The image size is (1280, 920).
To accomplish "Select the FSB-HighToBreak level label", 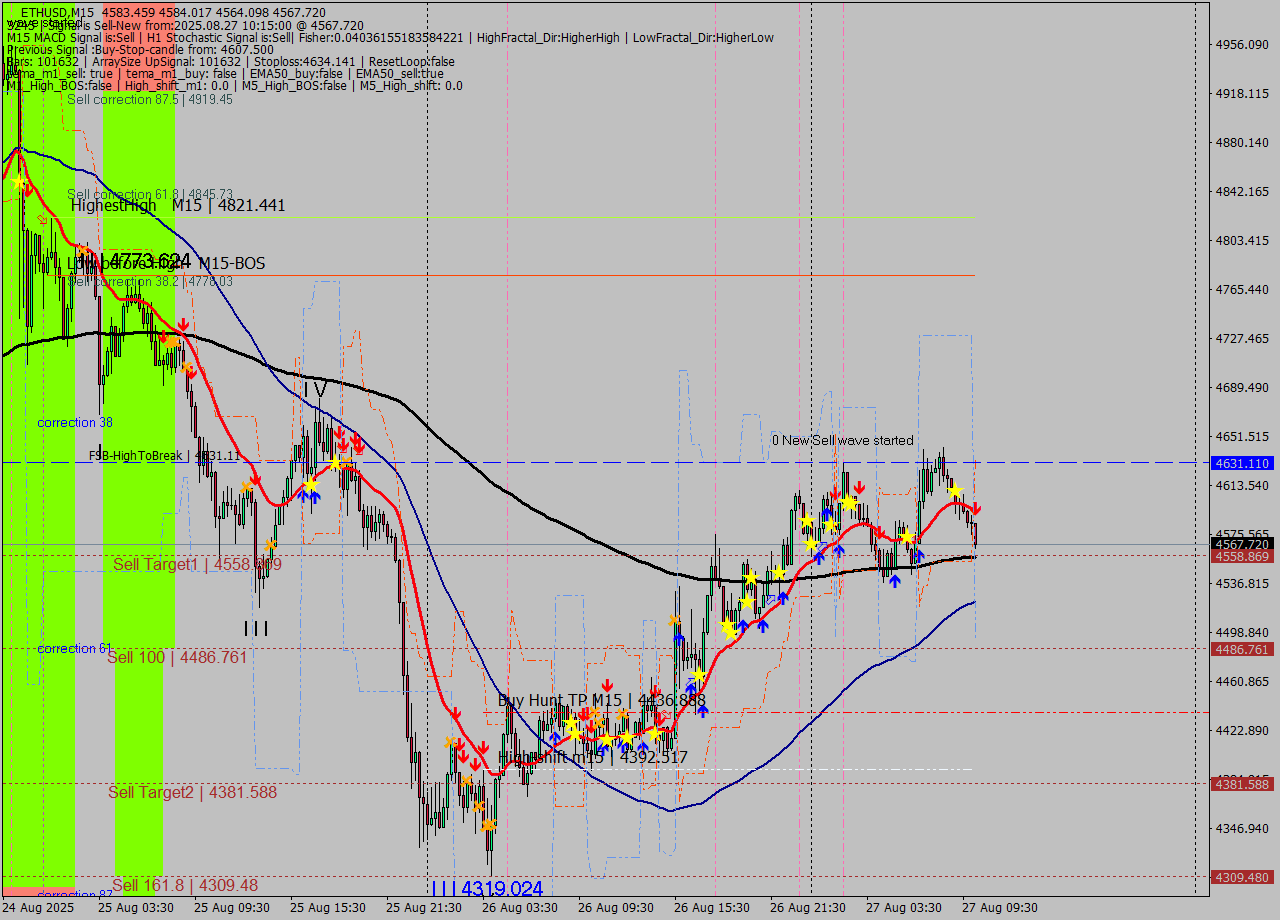I will pos(165,456).
